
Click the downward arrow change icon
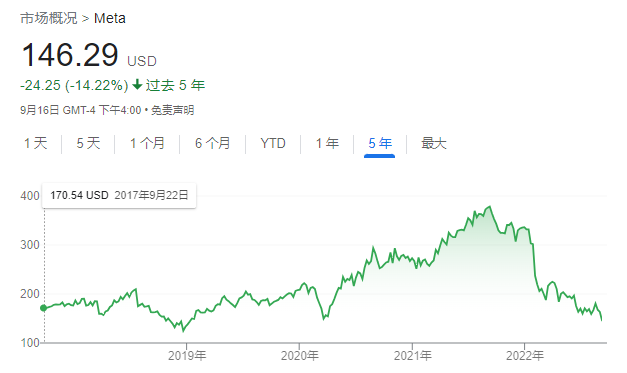pyautogui.click(x=137, y=85)
